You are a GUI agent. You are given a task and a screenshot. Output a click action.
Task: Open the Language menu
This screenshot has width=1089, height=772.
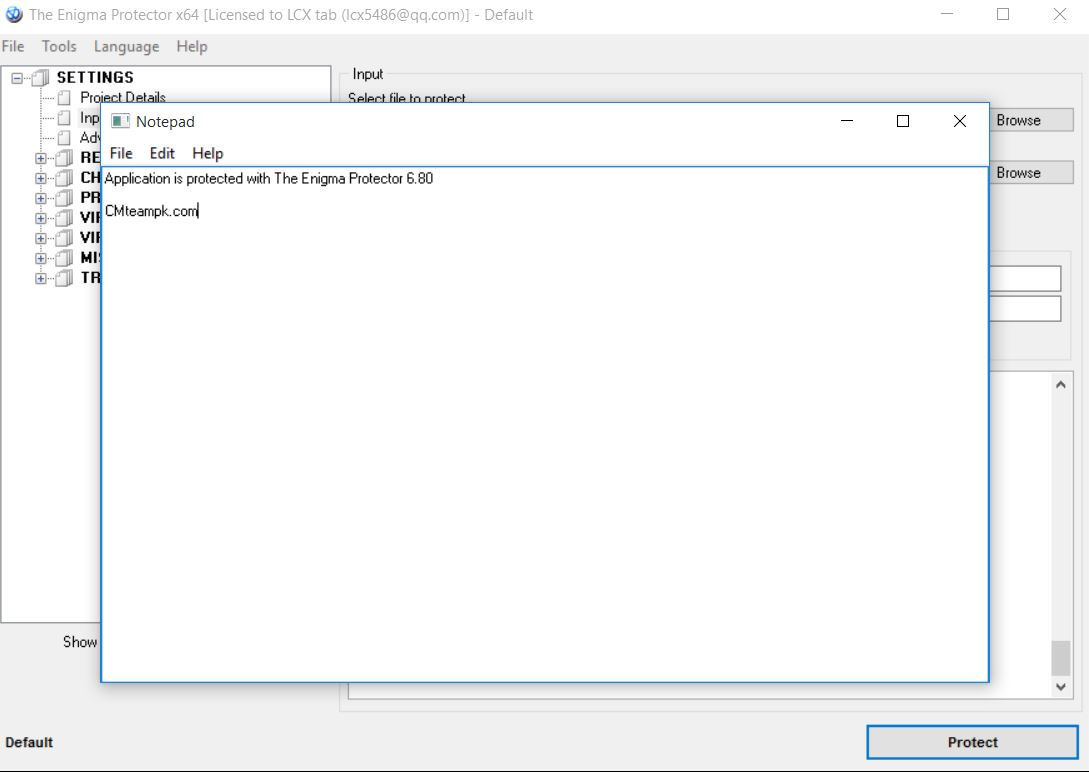126,47
